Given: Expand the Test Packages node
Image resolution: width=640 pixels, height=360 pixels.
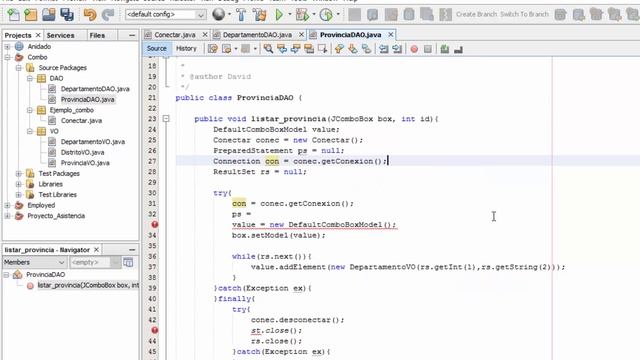Looking at the screenshot, I should click(x=18, y=173).
